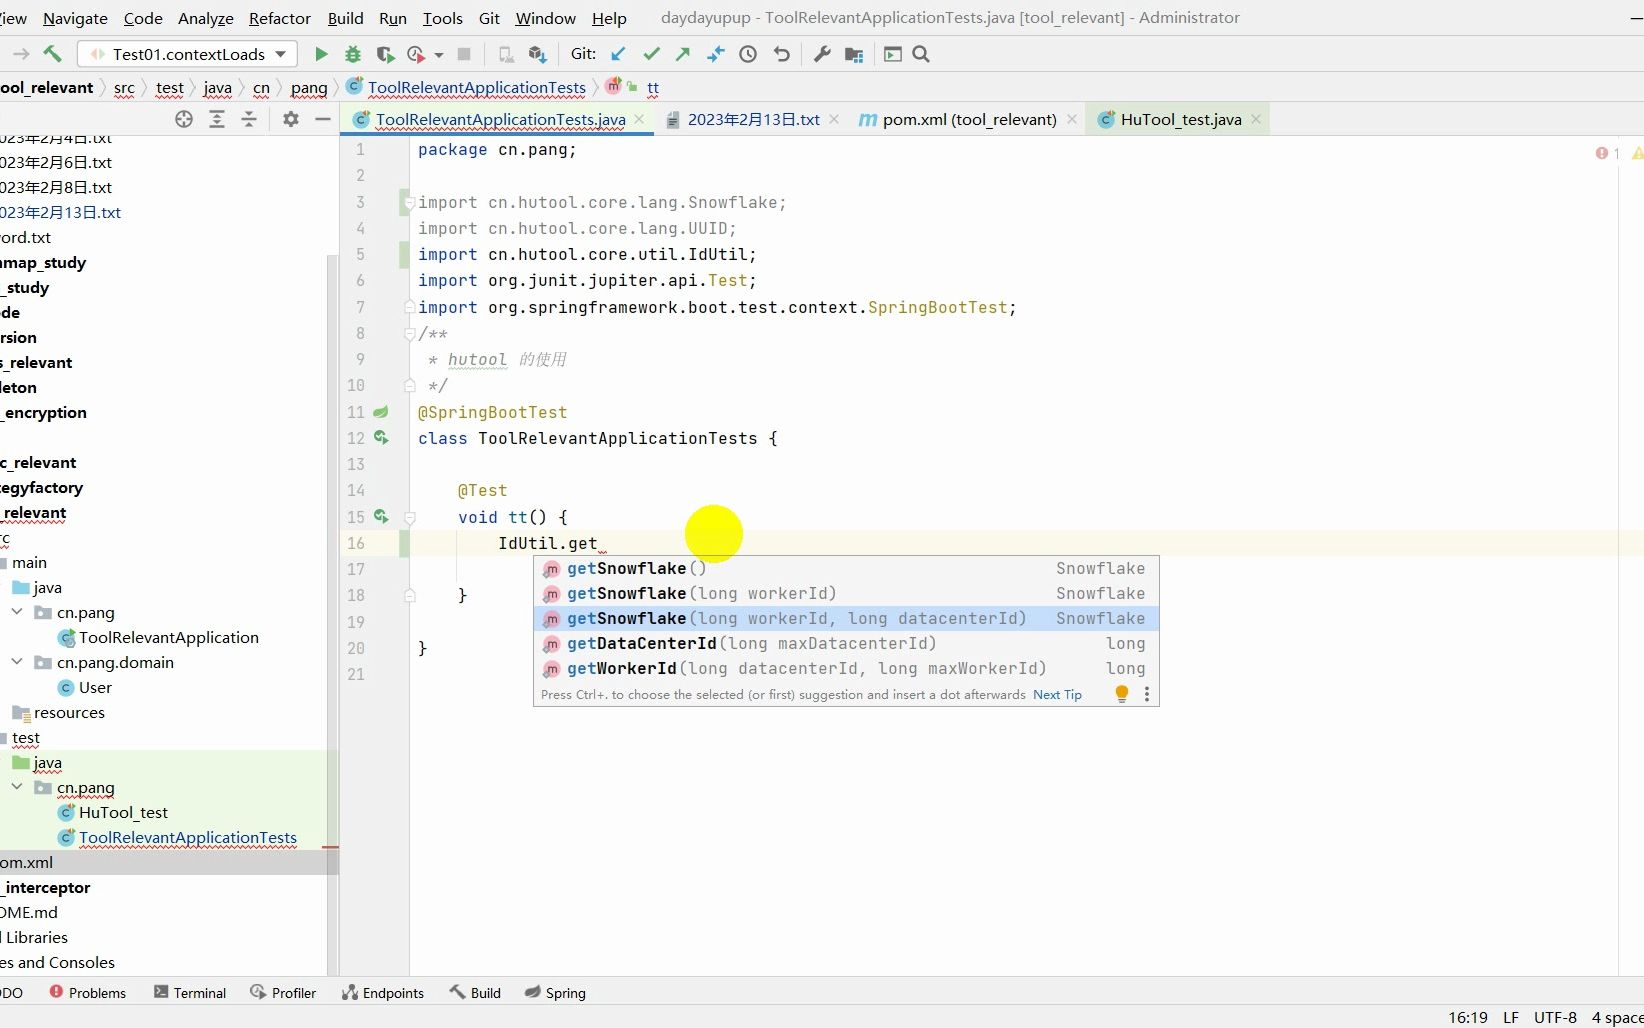1644x1028 pixels.
Task: Collapse the cn.pang package under test
Action: [17, 787]
